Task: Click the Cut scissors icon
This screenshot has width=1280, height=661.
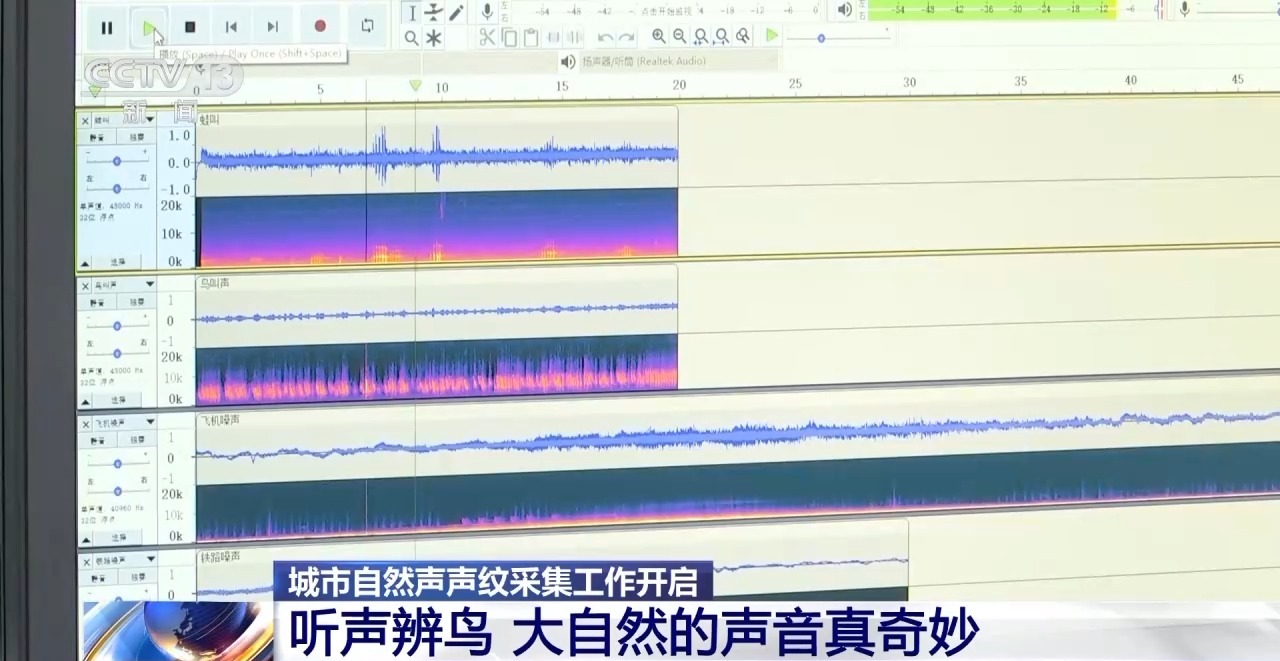Action: 487,38
